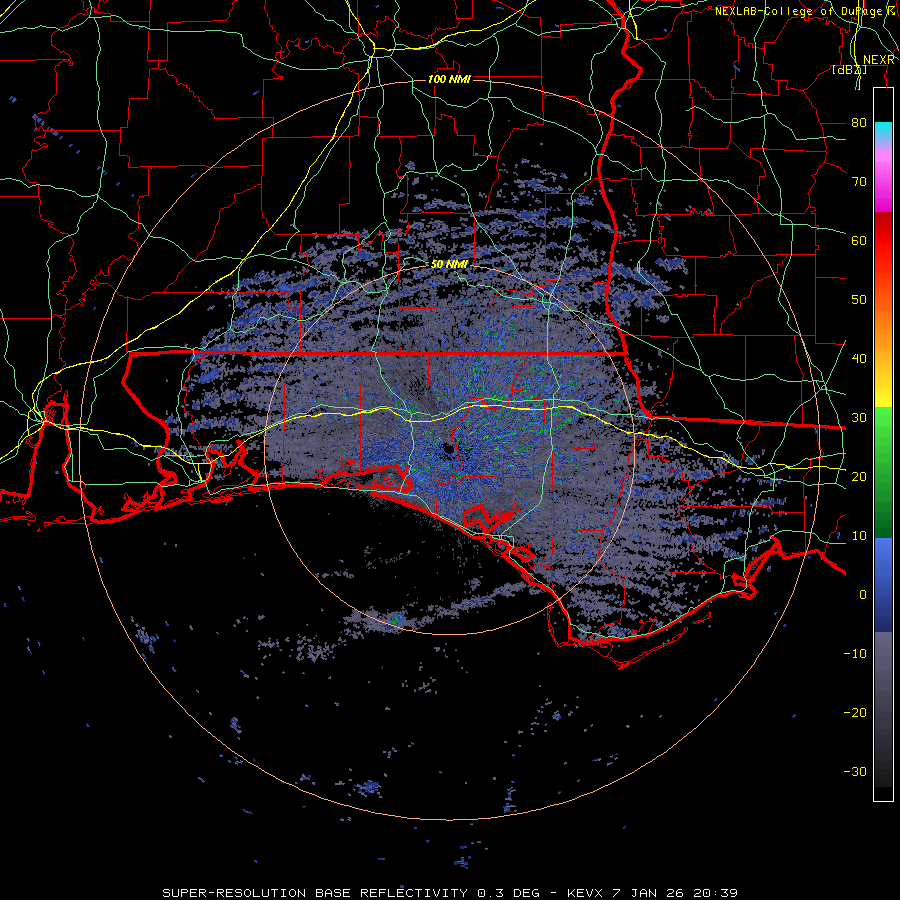Image resolution: width=900 pixels, height=900 pixels.
Task: Click the 30 dBZ scale label
Action: [859, 417]
